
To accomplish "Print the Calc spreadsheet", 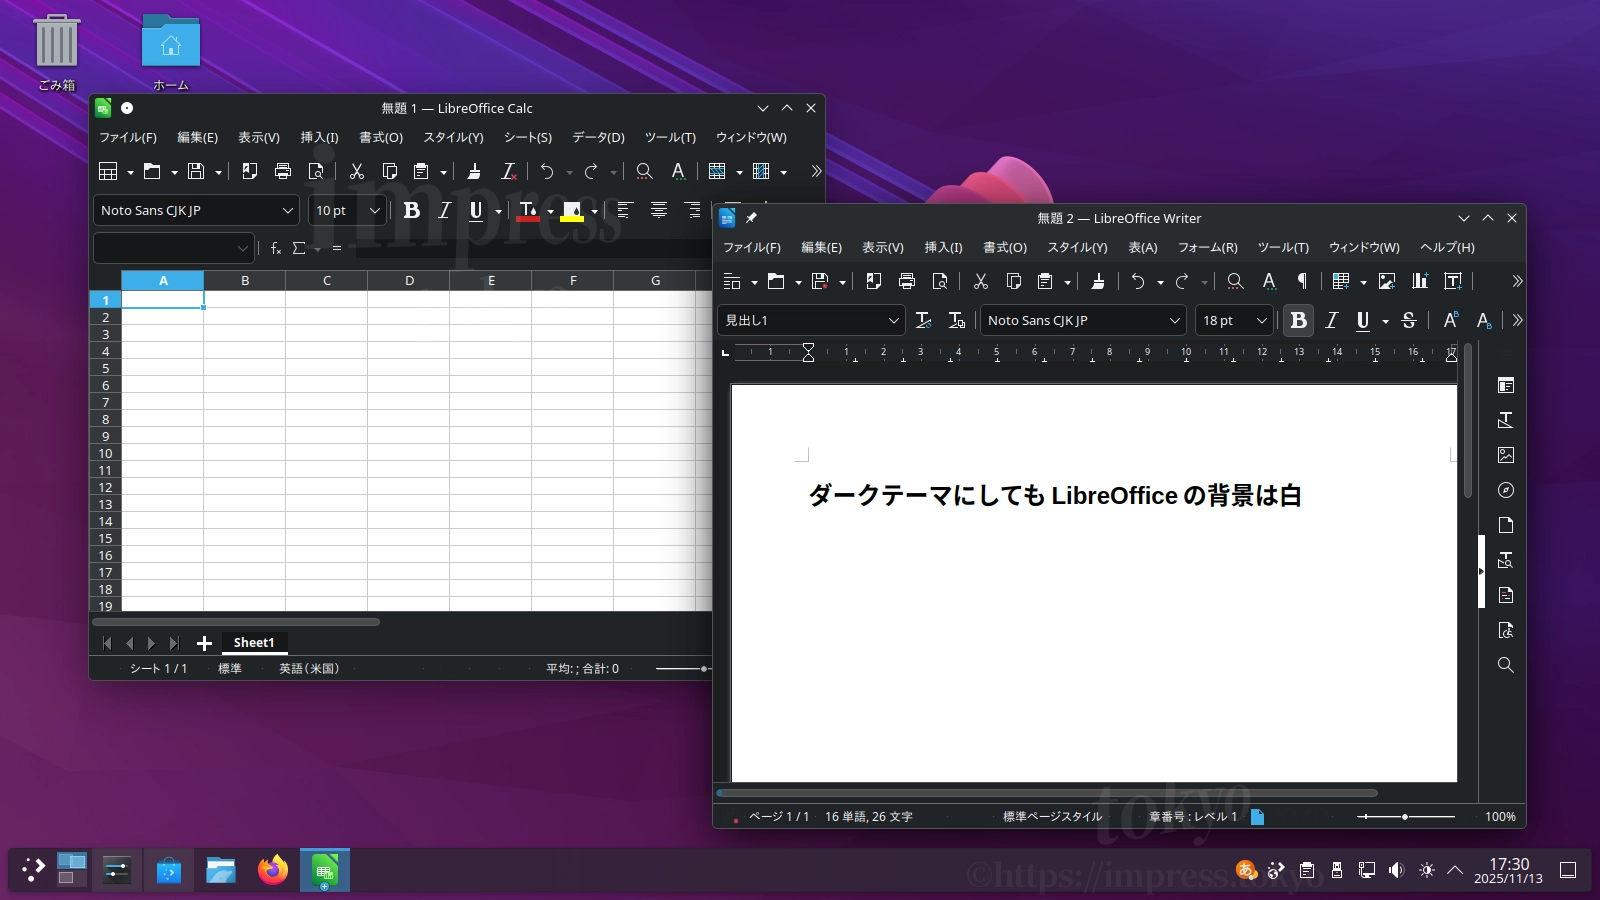I will (283, 171).
